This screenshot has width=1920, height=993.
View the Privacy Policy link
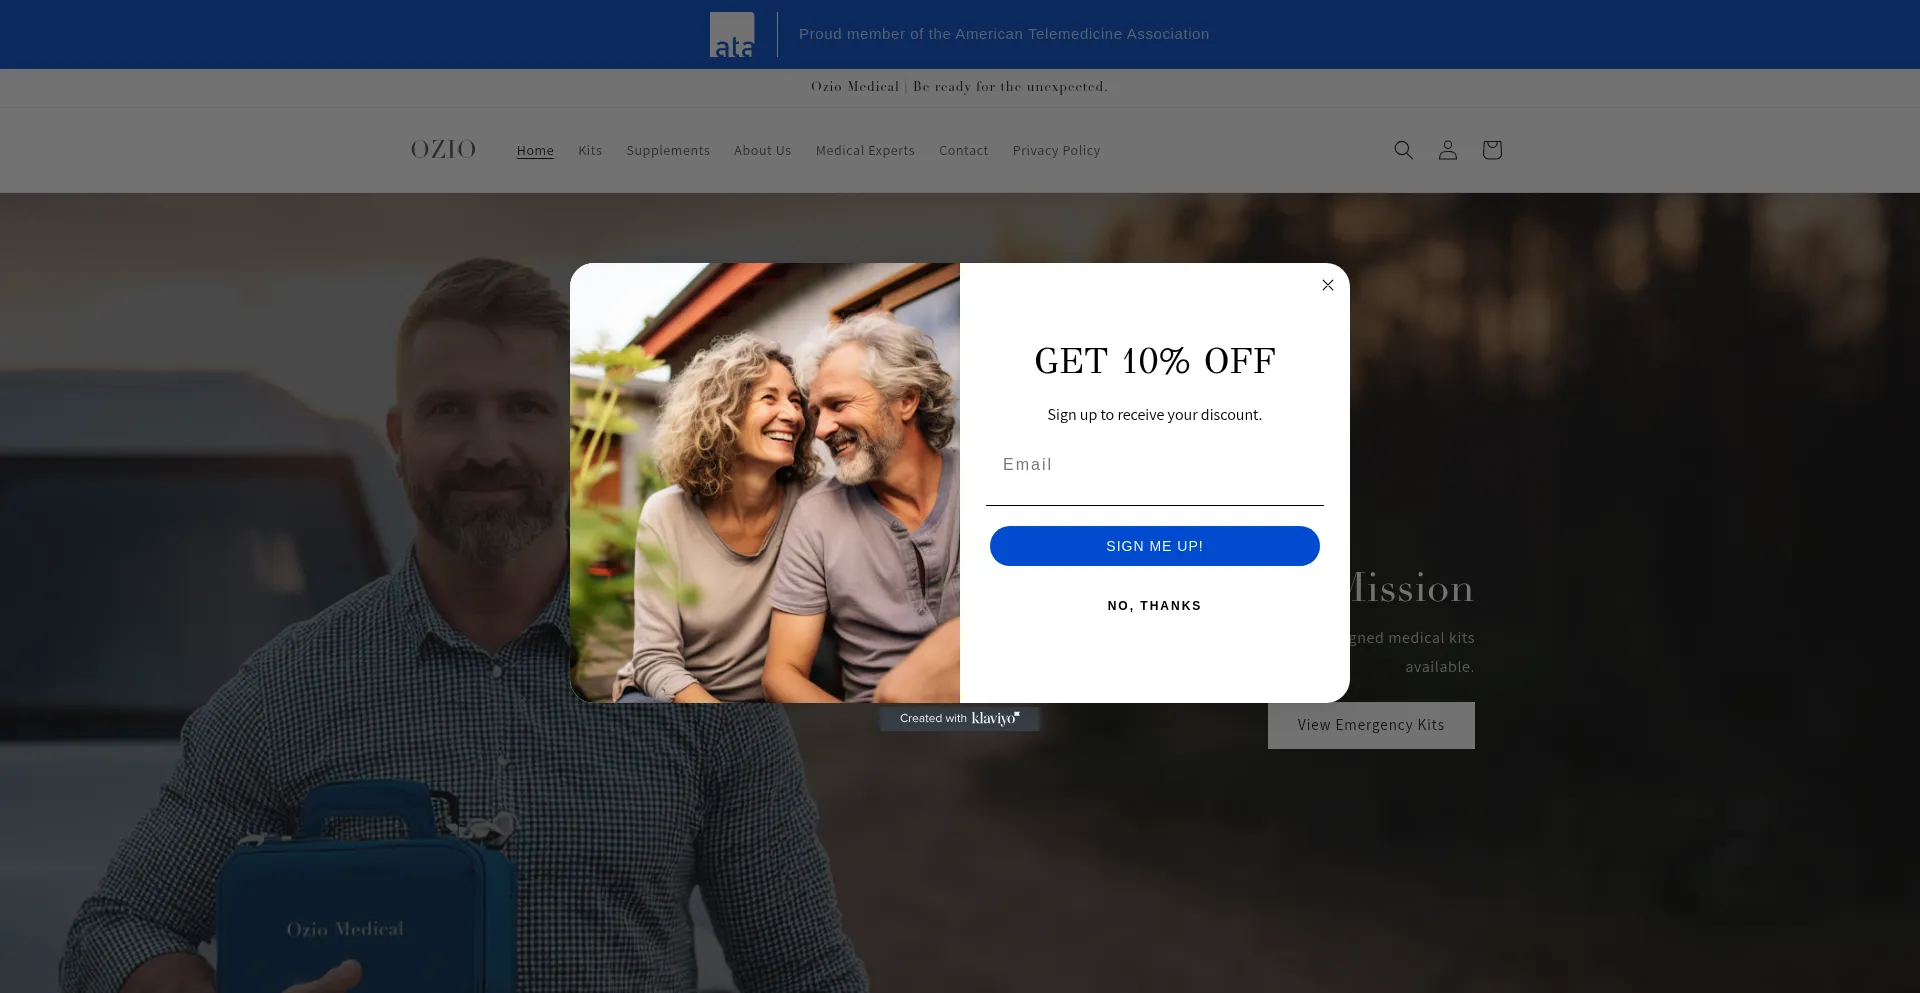(x=1056, y=151)
